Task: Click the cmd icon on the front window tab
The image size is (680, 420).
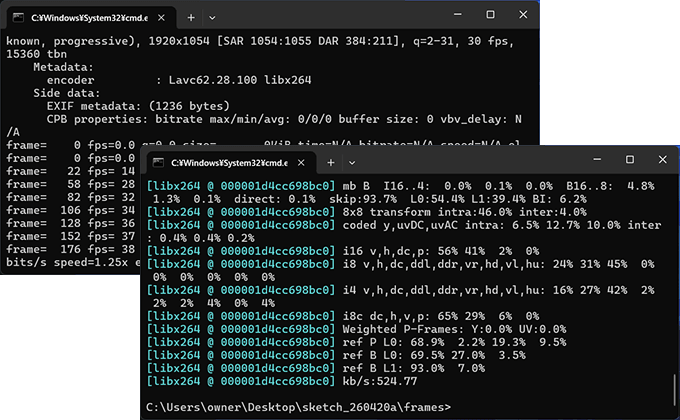Action: click(158, 162)
